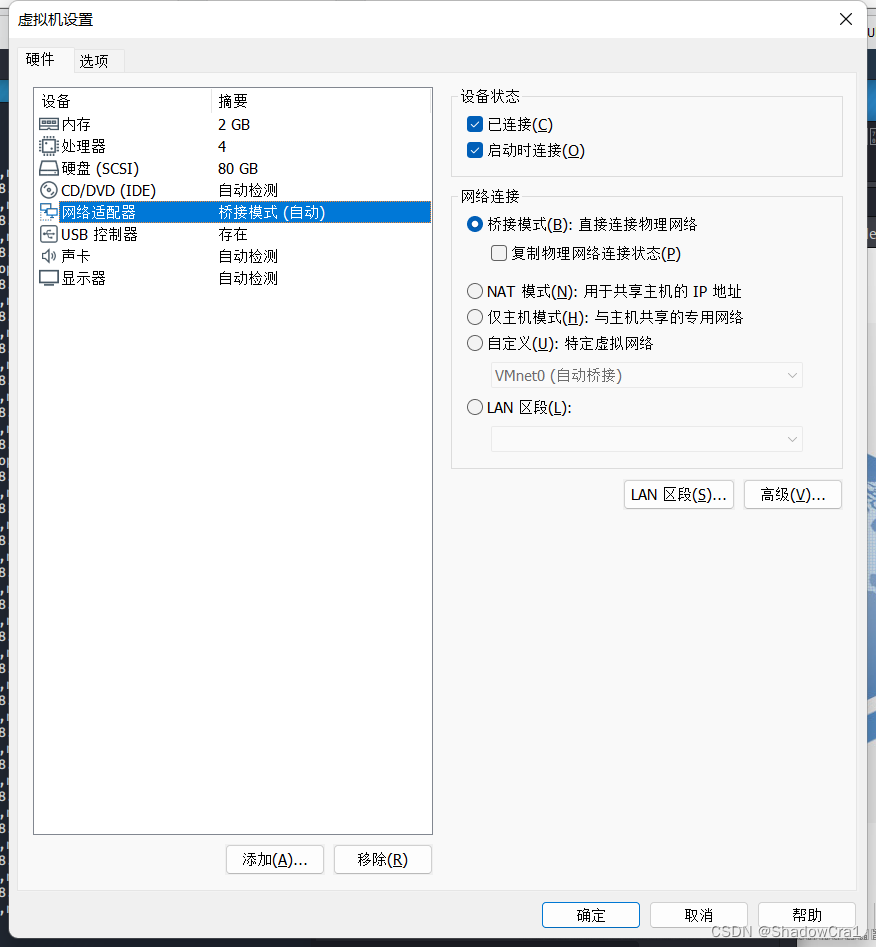876x947 pixels.
Task: Click the CD/DVD (IDE) drive icon
Action: (x=48, y=189)
